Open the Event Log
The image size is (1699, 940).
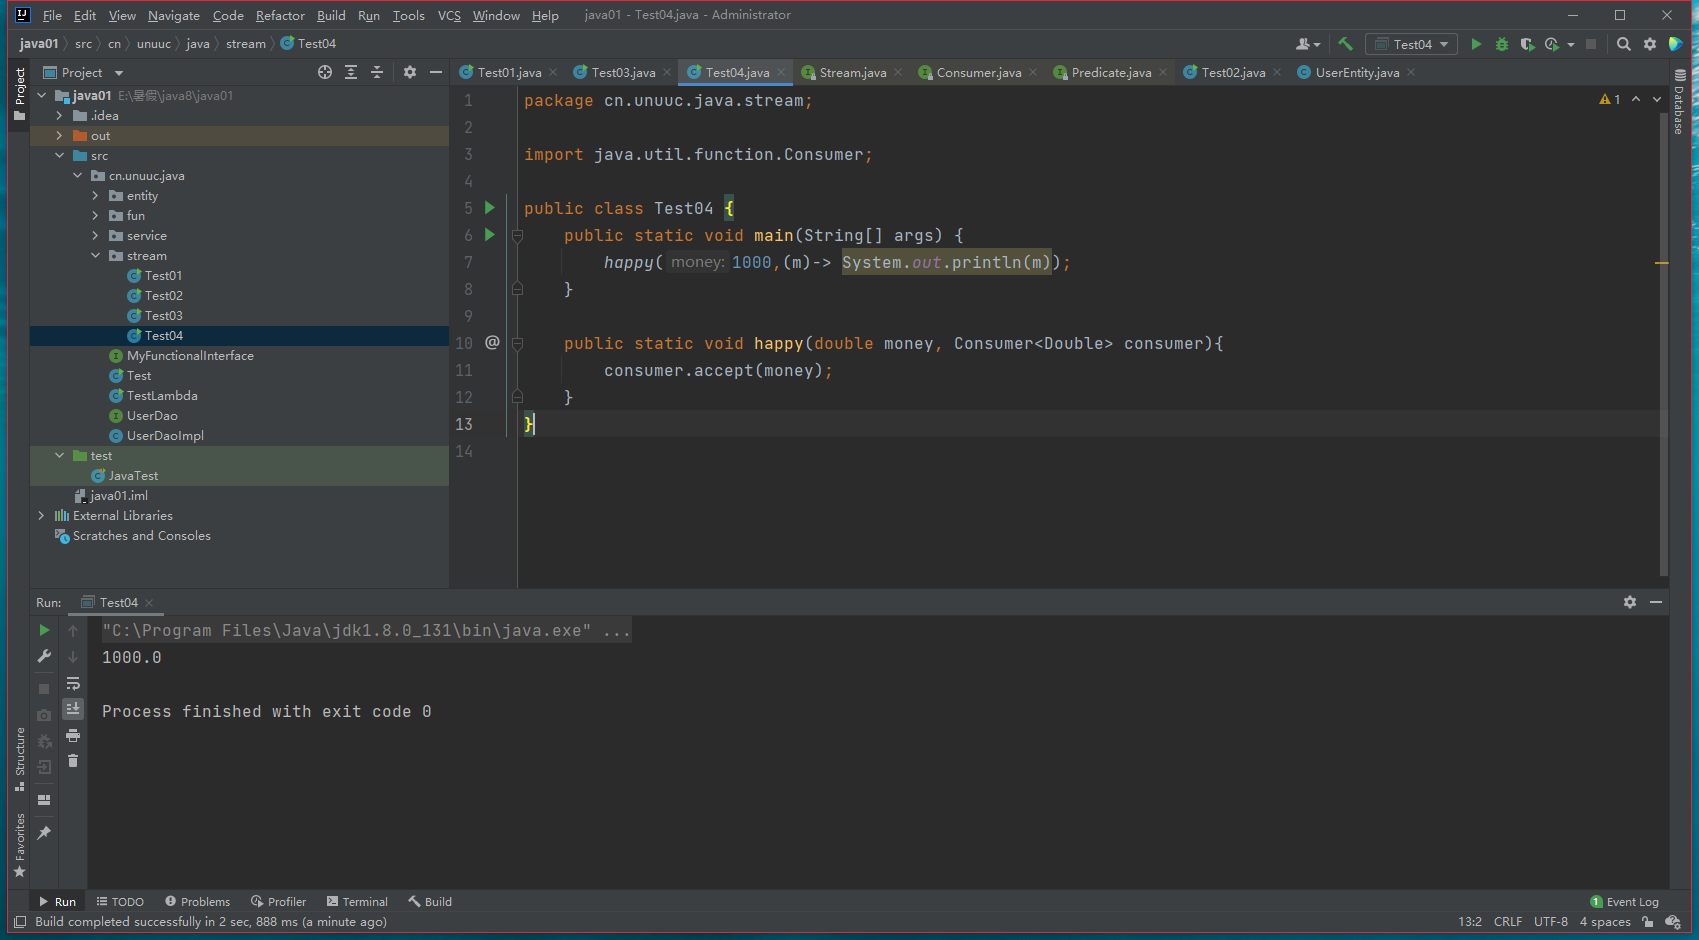(1624, 902)
